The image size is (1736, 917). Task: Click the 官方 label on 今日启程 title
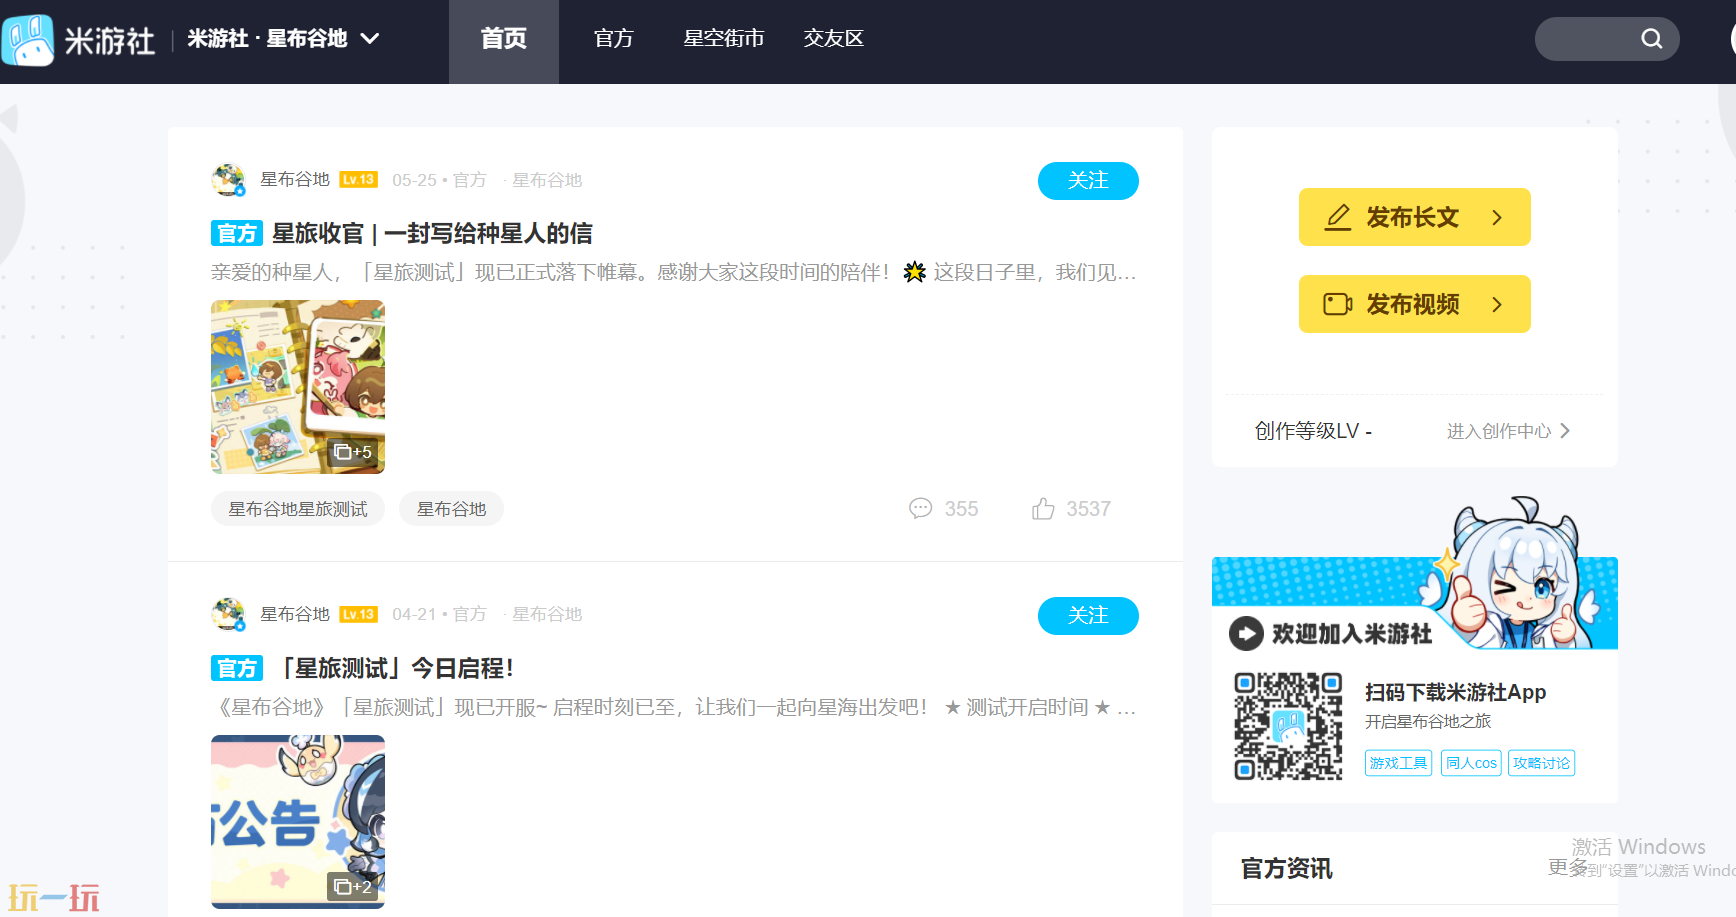(237, 668)
